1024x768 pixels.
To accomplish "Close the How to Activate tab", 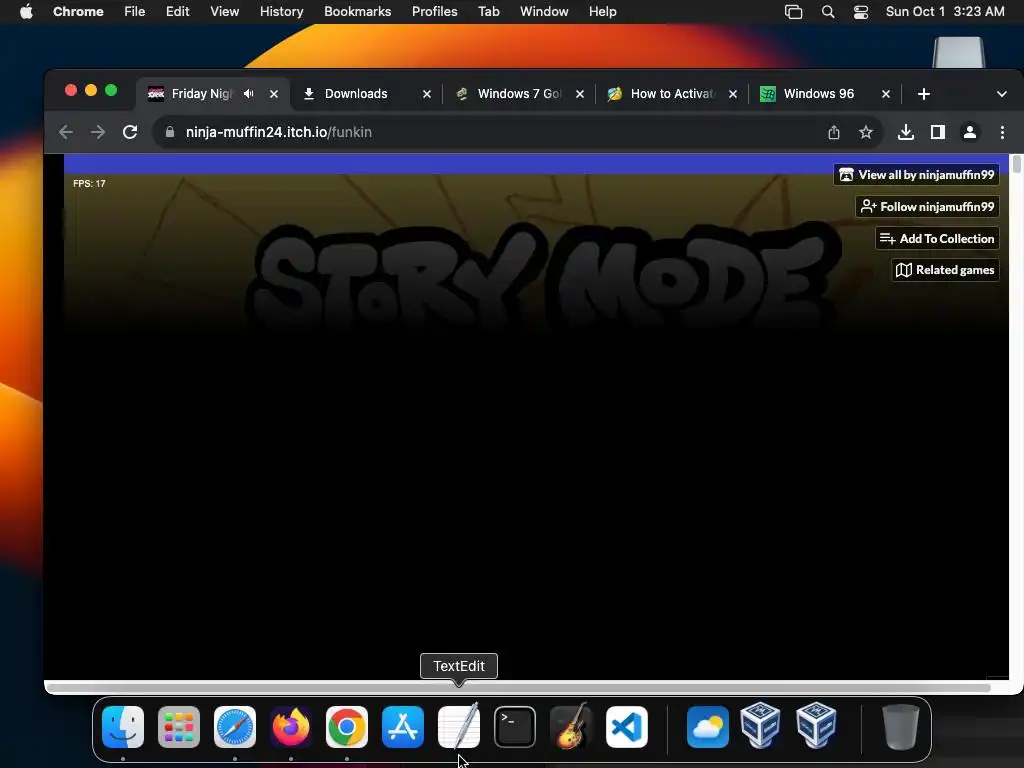I will tap(733, 94).
